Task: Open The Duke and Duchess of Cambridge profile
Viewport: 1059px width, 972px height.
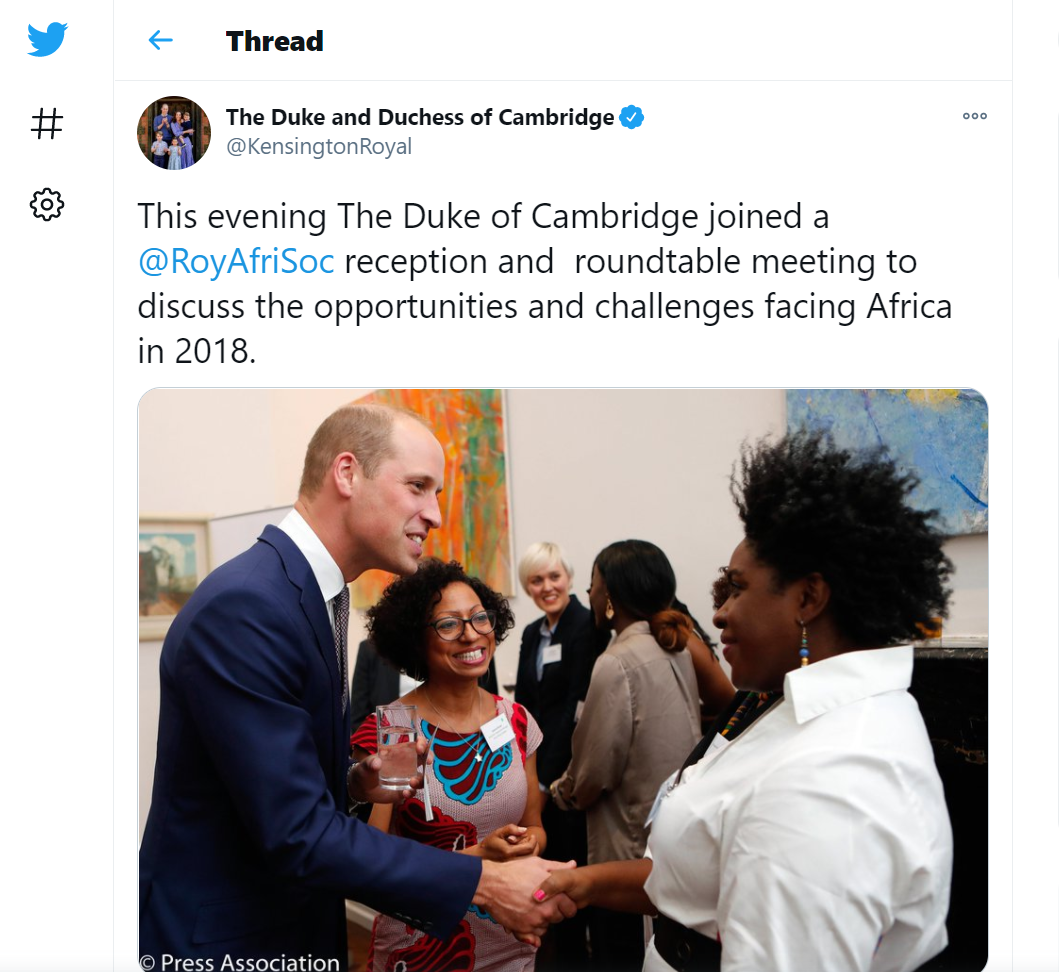Action: click(x=419, y=117)
